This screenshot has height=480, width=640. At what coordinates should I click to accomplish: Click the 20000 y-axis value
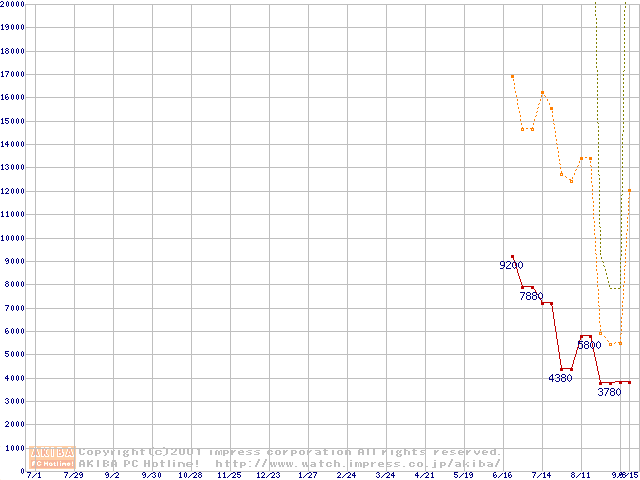(13, 4)
